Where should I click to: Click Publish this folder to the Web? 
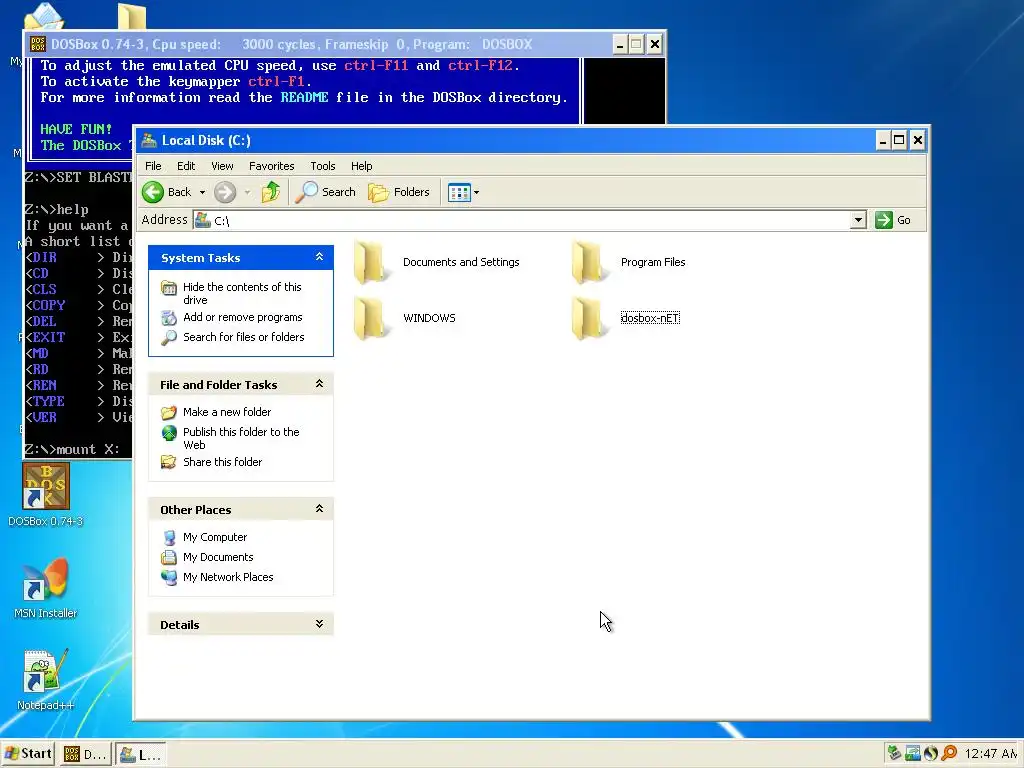pyautogui.click(x=241, y=438)
